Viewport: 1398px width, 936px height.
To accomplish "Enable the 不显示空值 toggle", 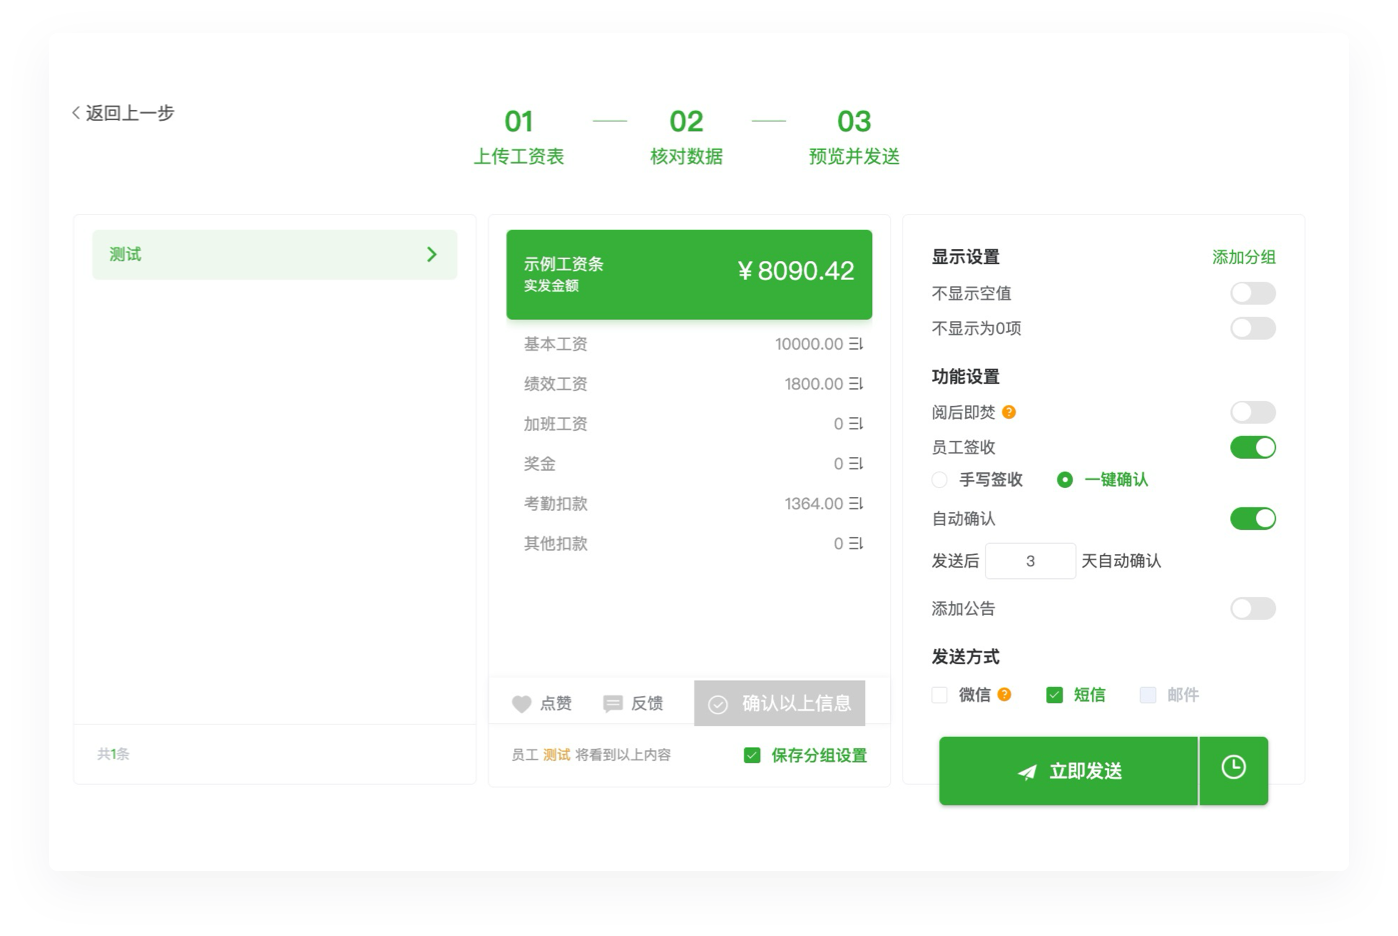I will pyautogui.click(x=1252, y=293).
